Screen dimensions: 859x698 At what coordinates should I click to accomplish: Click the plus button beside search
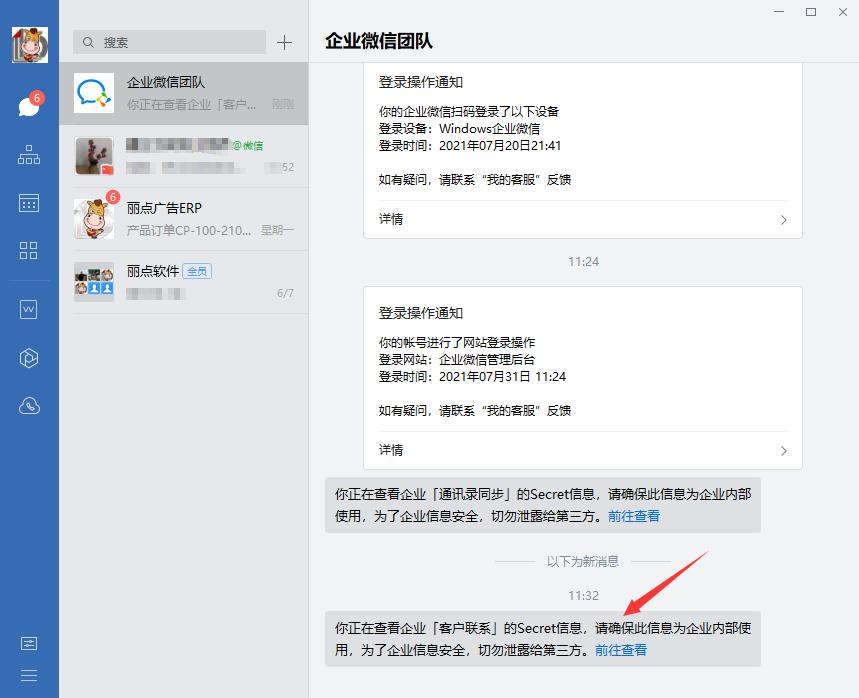[284, 42]
